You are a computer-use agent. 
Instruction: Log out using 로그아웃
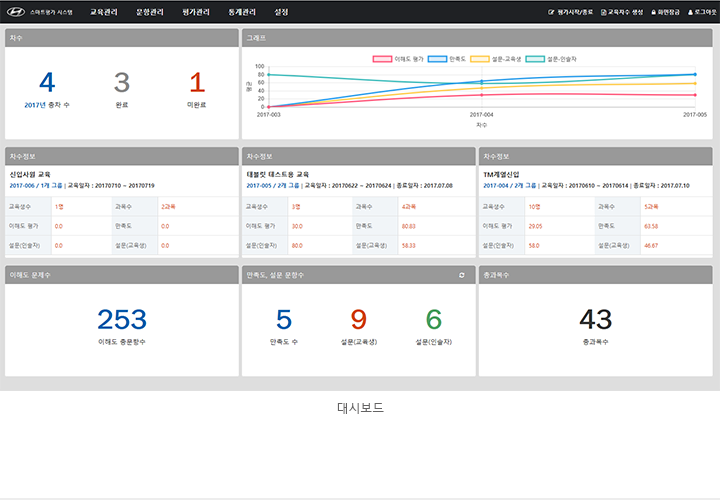pos(702,12)
